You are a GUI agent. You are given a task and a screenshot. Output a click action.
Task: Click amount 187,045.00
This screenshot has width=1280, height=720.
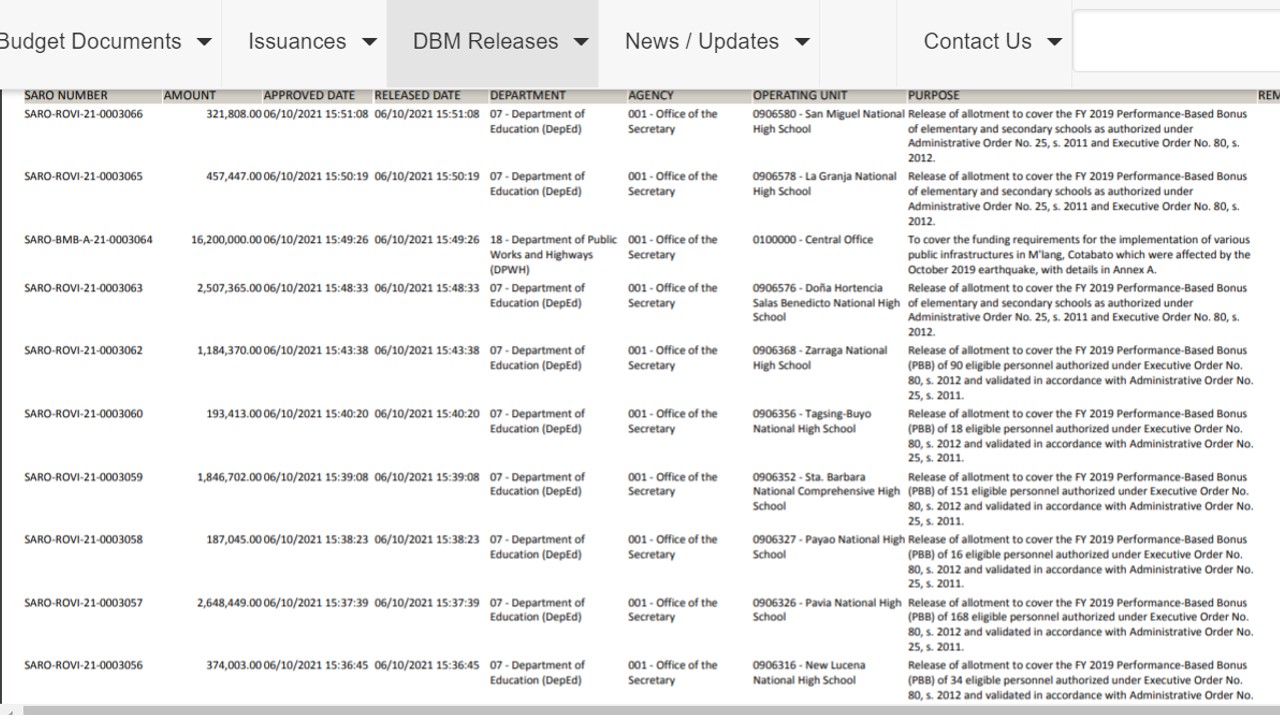pyautogui.click(x=234, y=540)
